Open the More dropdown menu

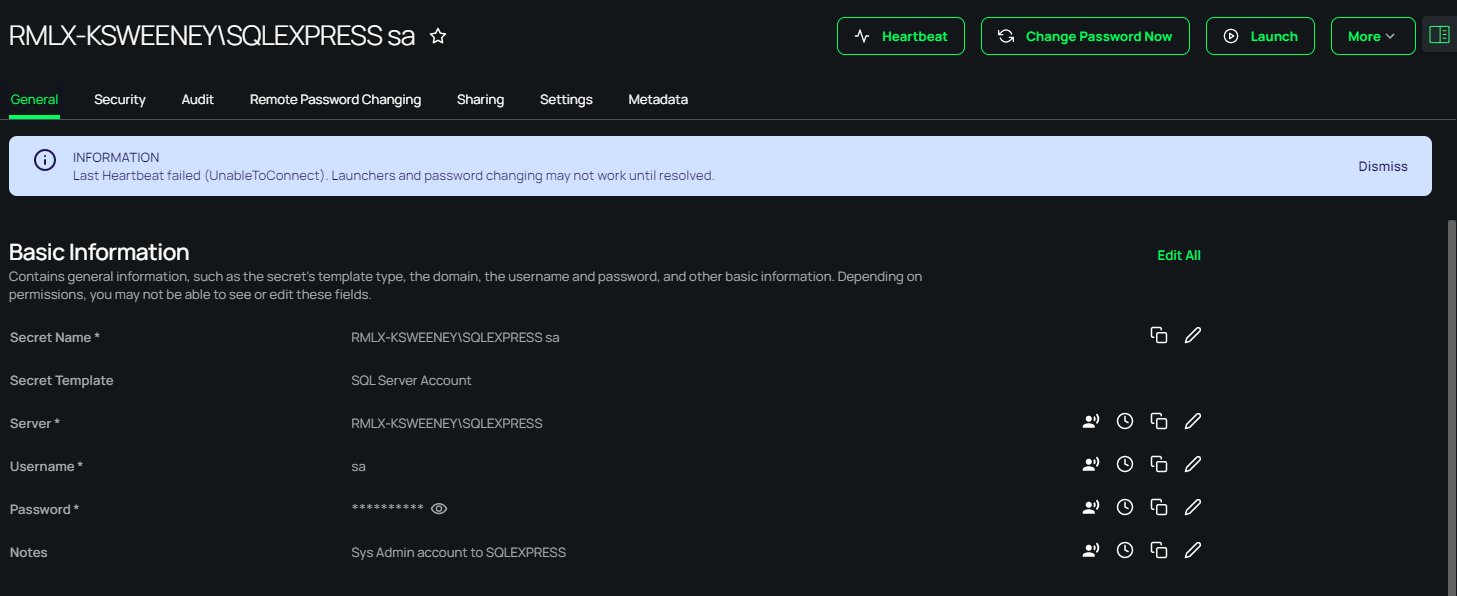1373,36
